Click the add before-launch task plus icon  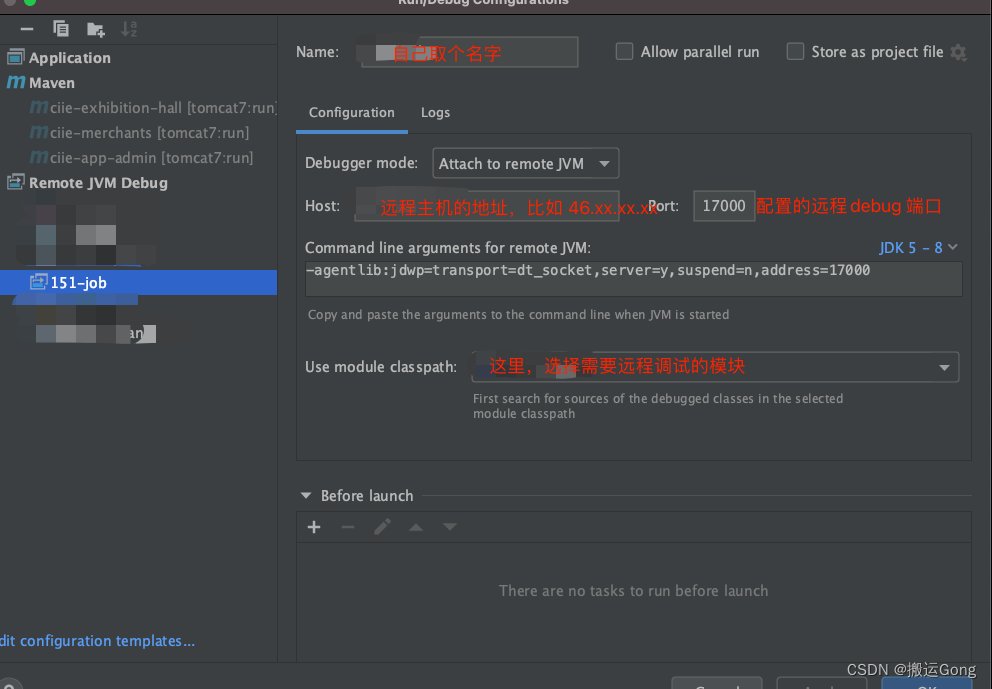tap(314, 527)
